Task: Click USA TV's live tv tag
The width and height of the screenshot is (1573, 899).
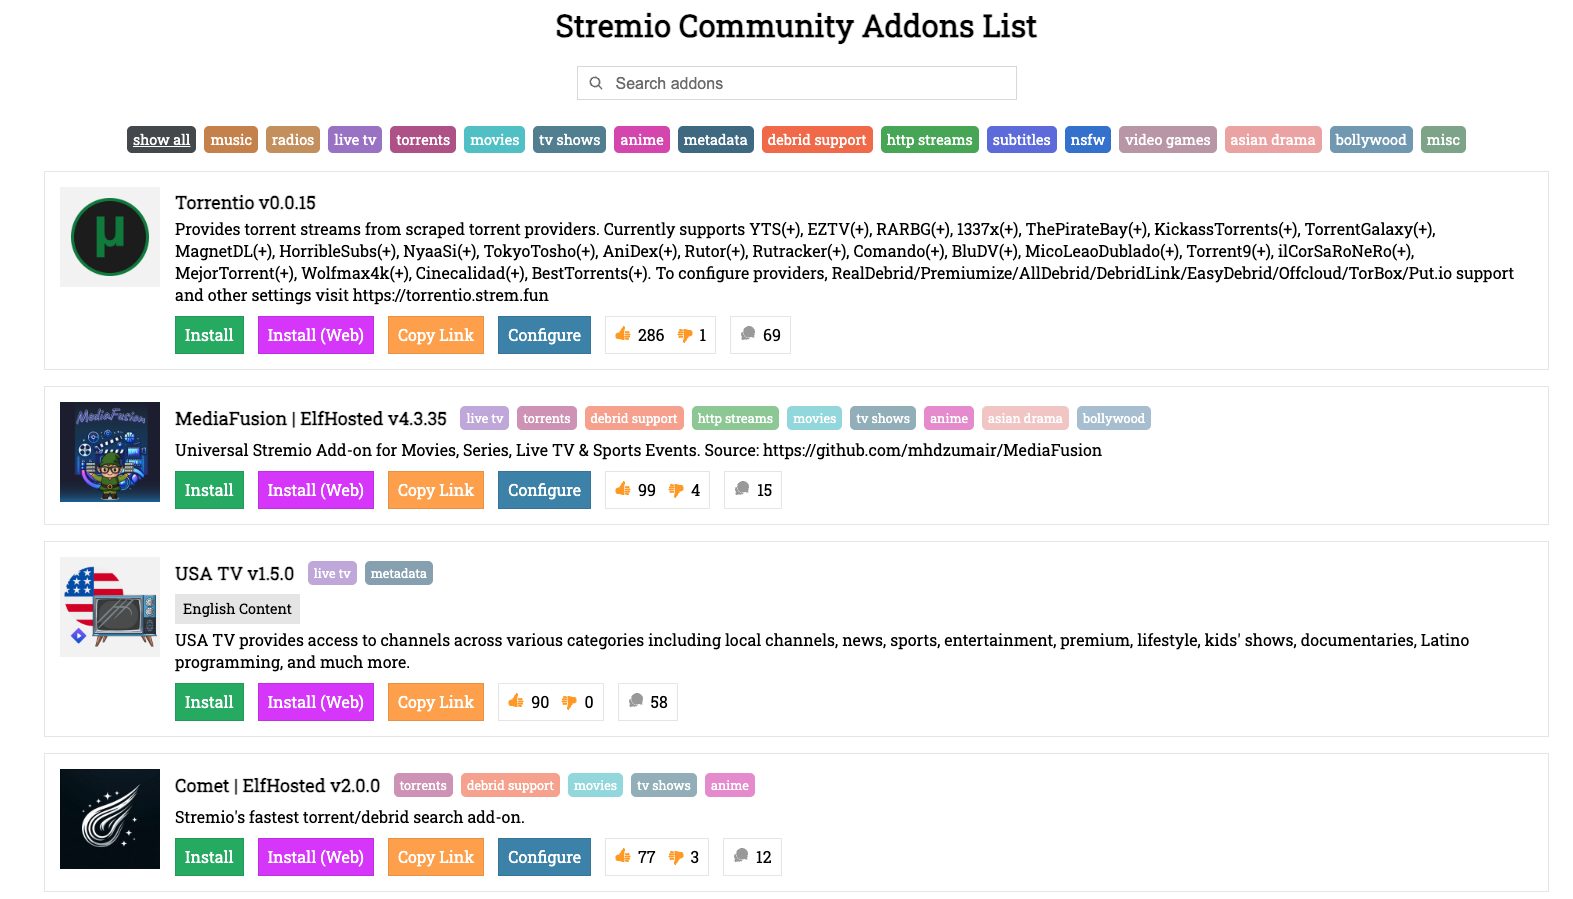Action: click(332, 573)
